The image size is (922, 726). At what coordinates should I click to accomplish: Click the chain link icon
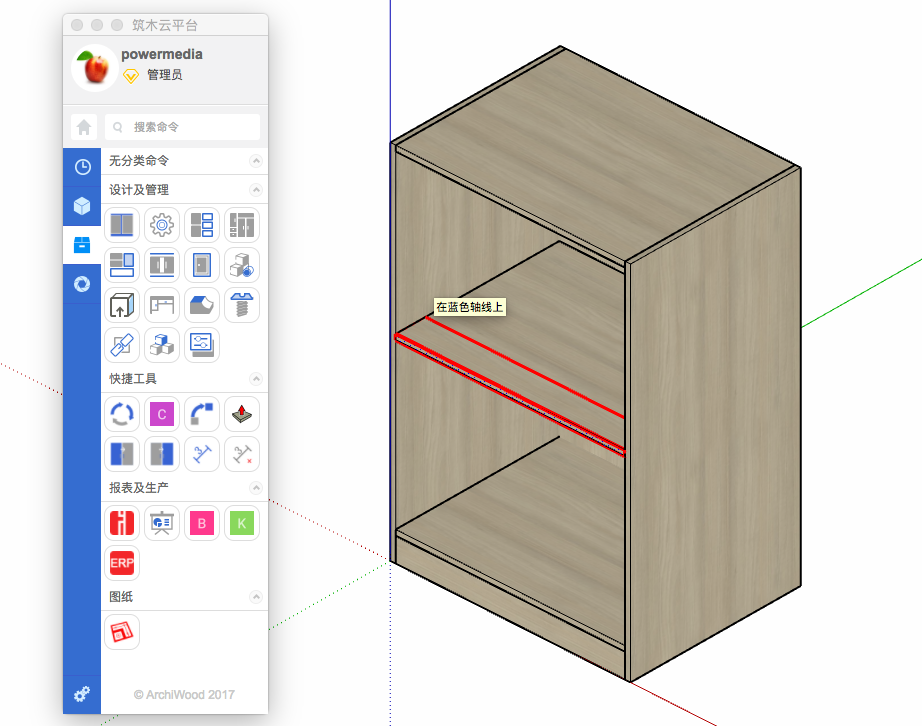[122, 345]
